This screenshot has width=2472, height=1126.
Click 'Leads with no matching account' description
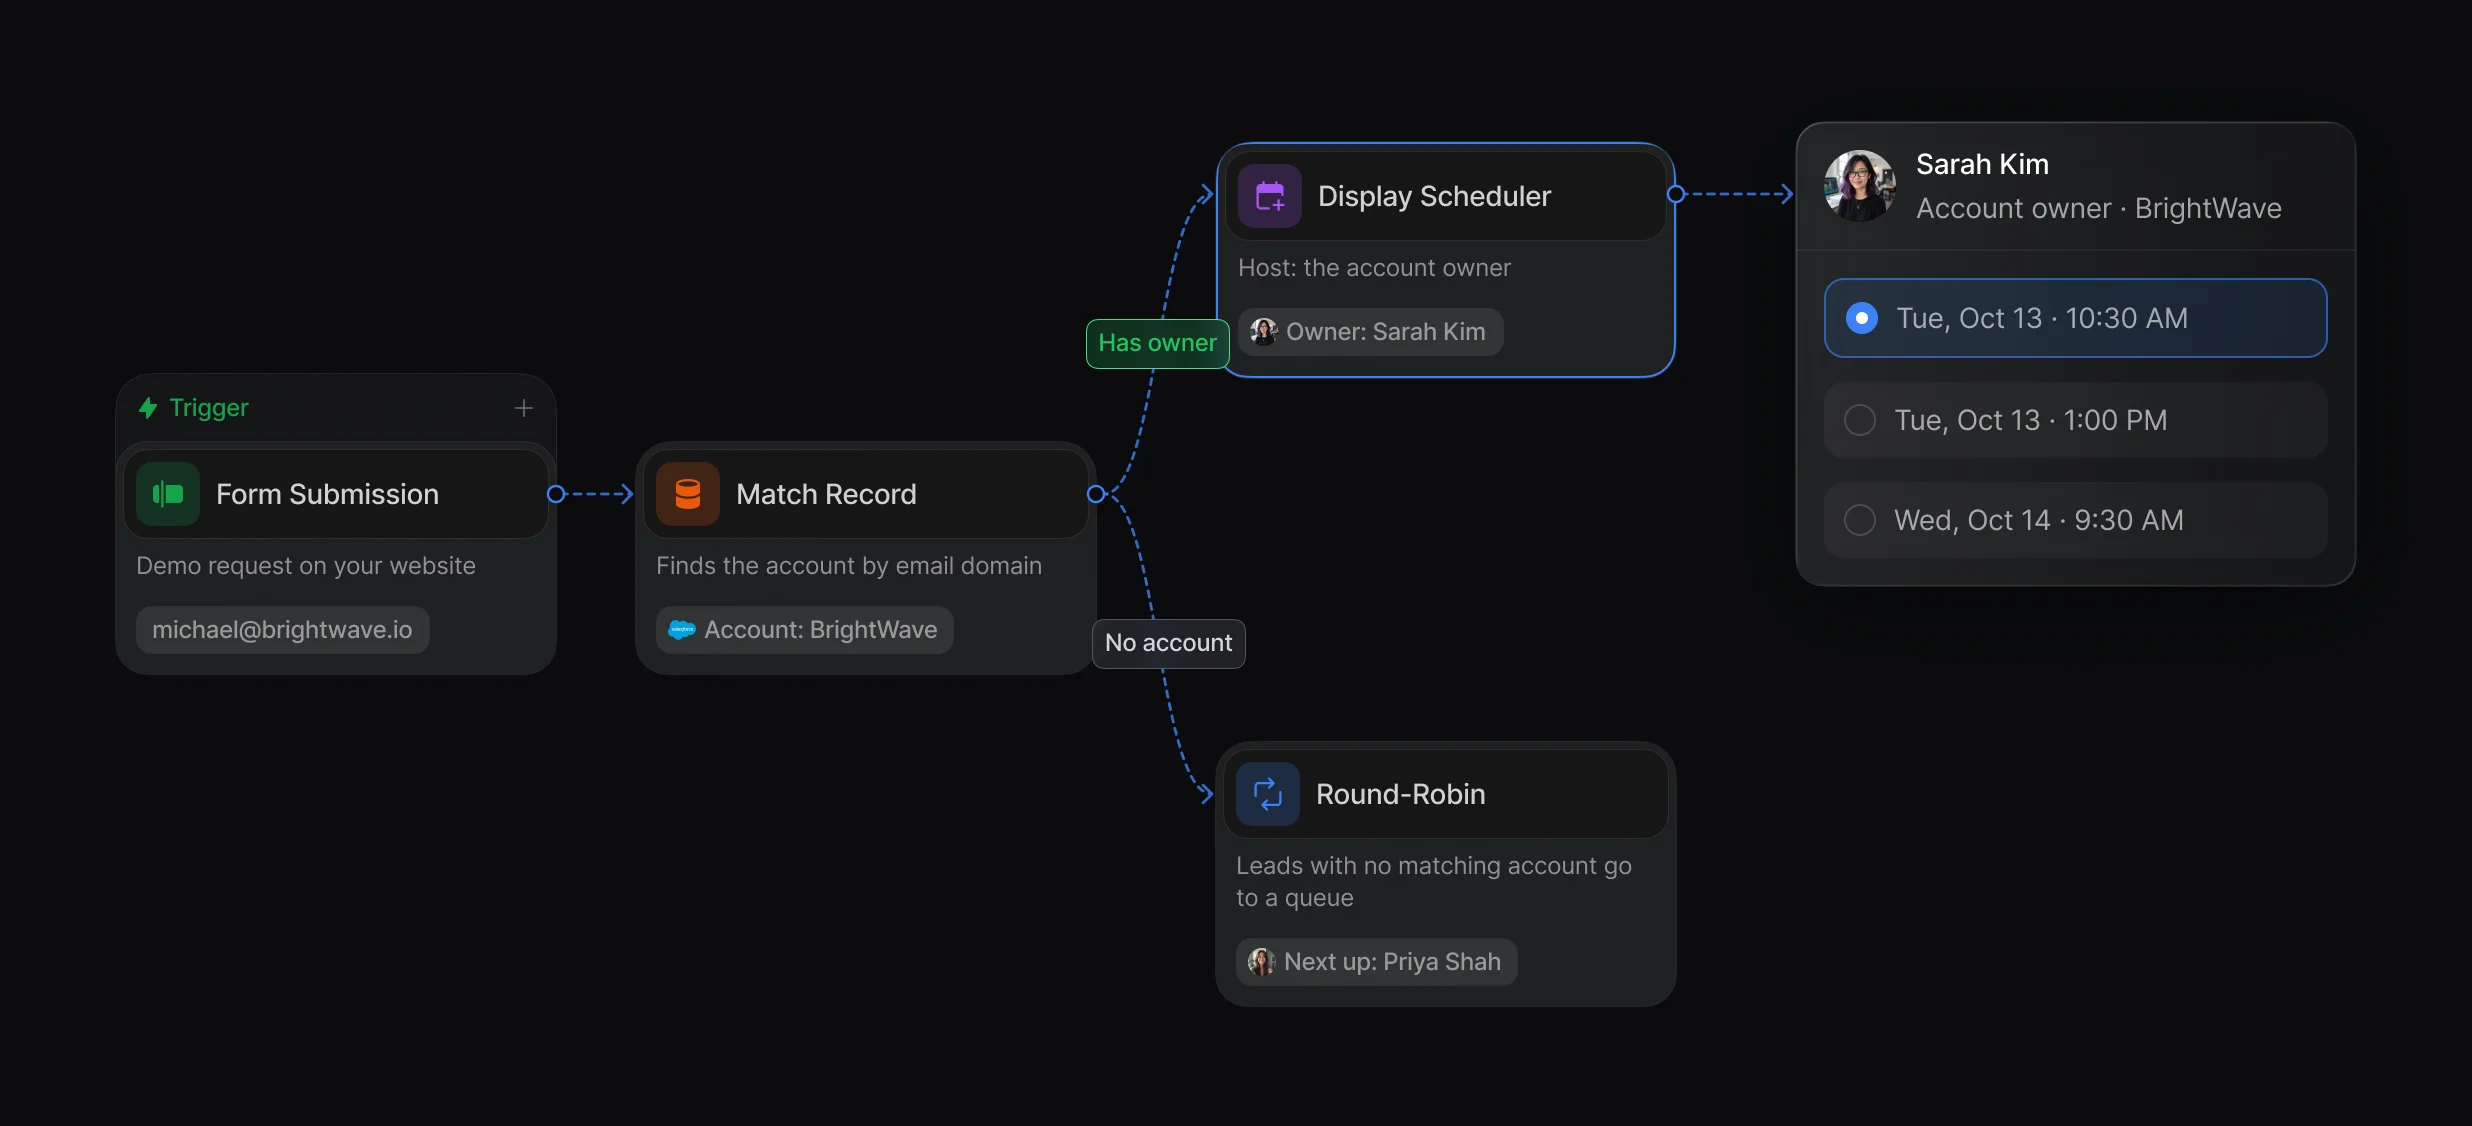[1434, 882]
